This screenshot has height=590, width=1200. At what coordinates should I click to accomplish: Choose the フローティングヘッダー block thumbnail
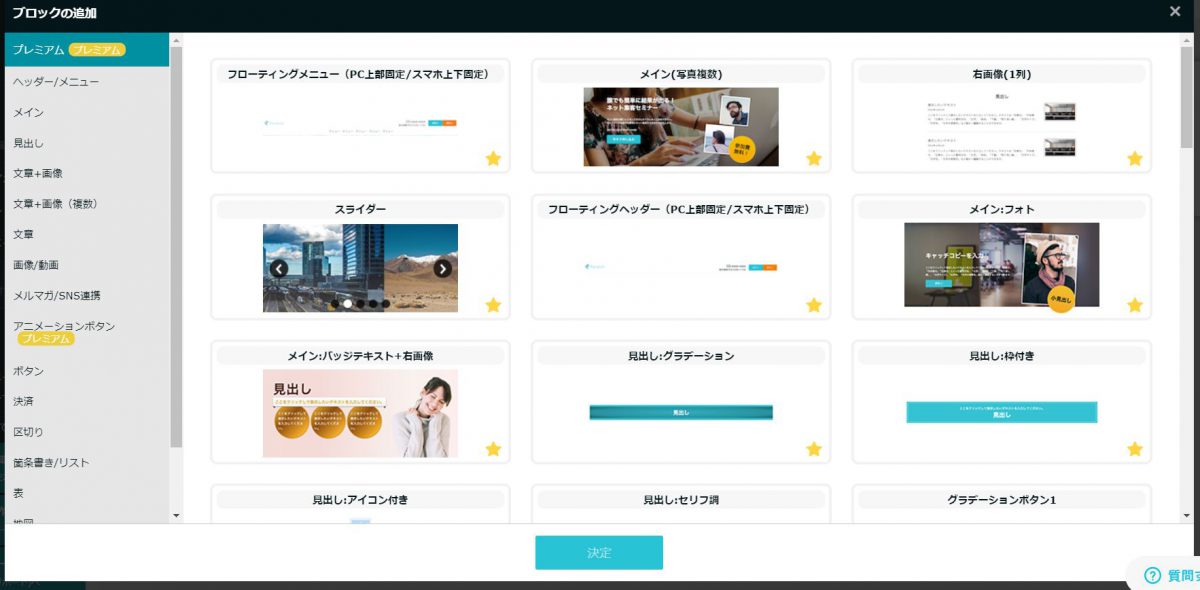click(x=680, y=268)
